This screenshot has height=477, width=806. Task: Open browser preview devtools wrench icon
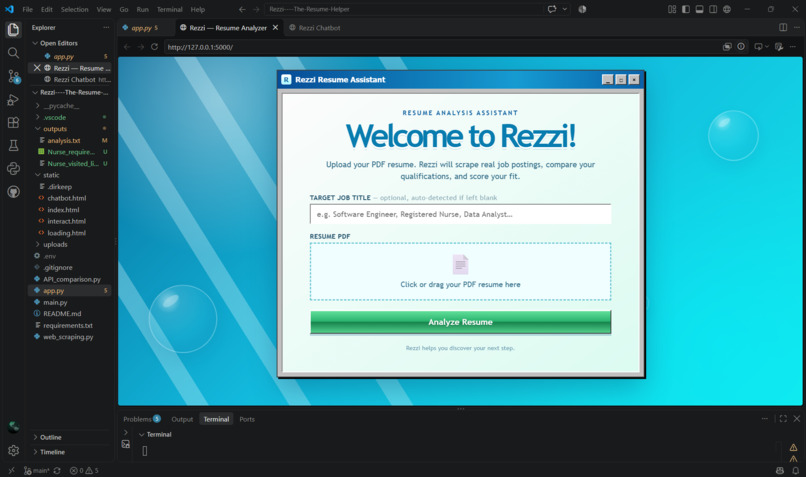point(779,47)
